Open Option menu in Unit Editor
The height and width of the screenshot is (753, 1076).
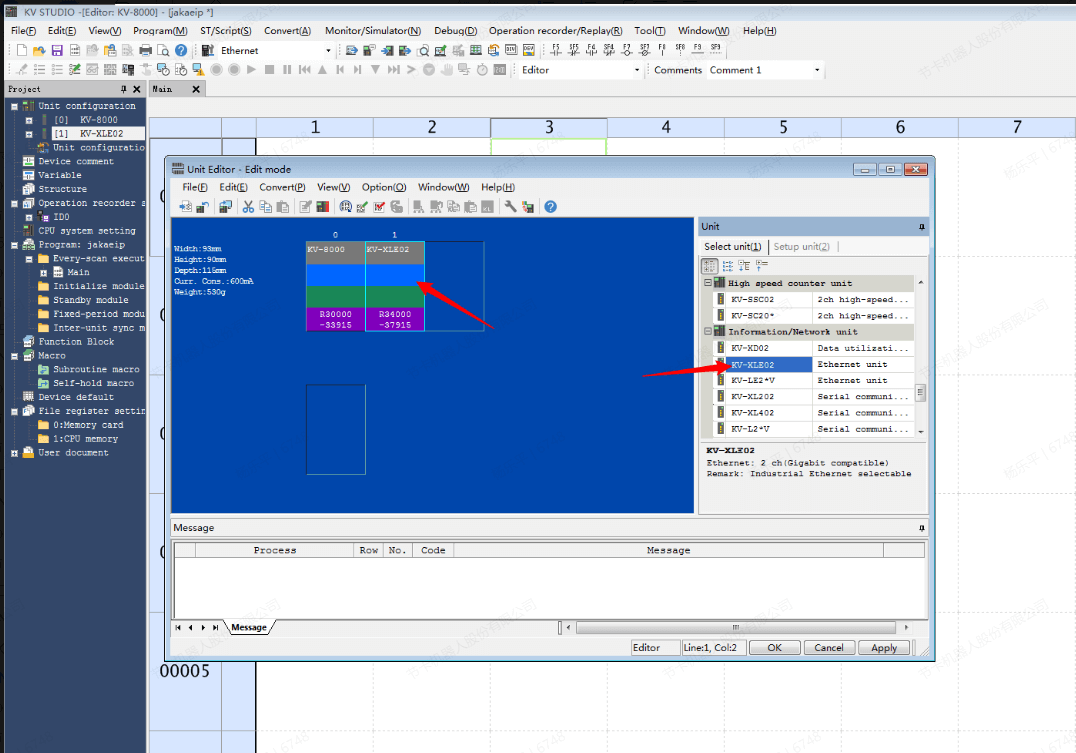(383, 187)
